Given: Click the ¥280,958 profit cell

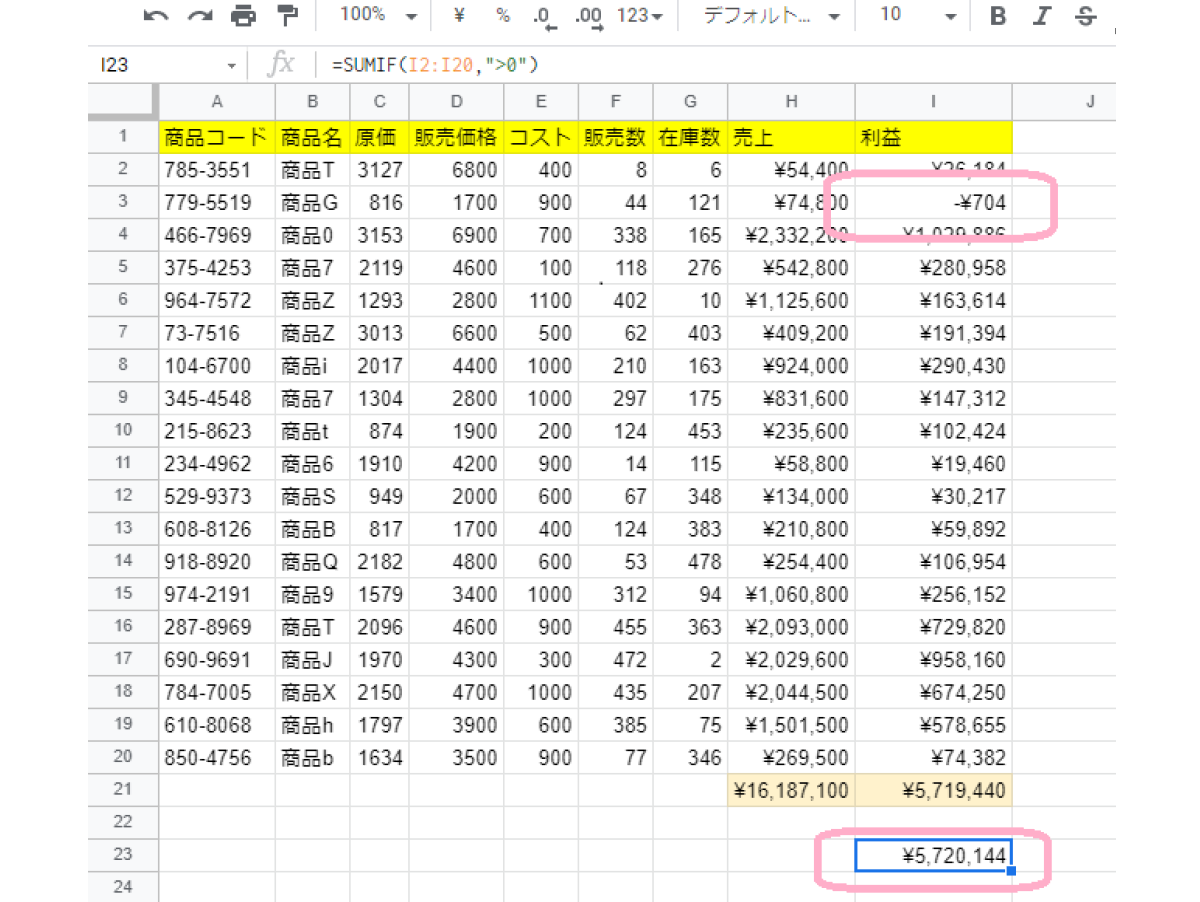Looking at the screenshot, I should click(933, 268).
